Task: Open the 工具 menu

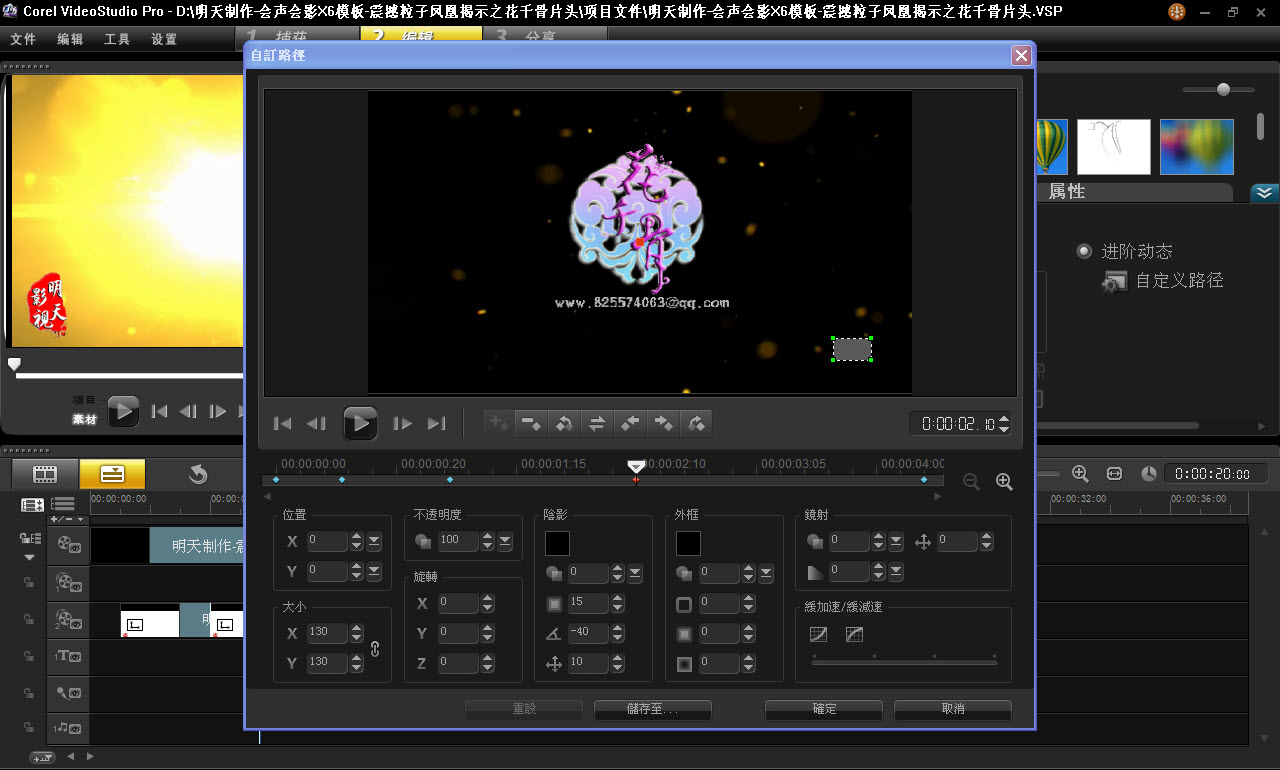Action: coord(117,40)
